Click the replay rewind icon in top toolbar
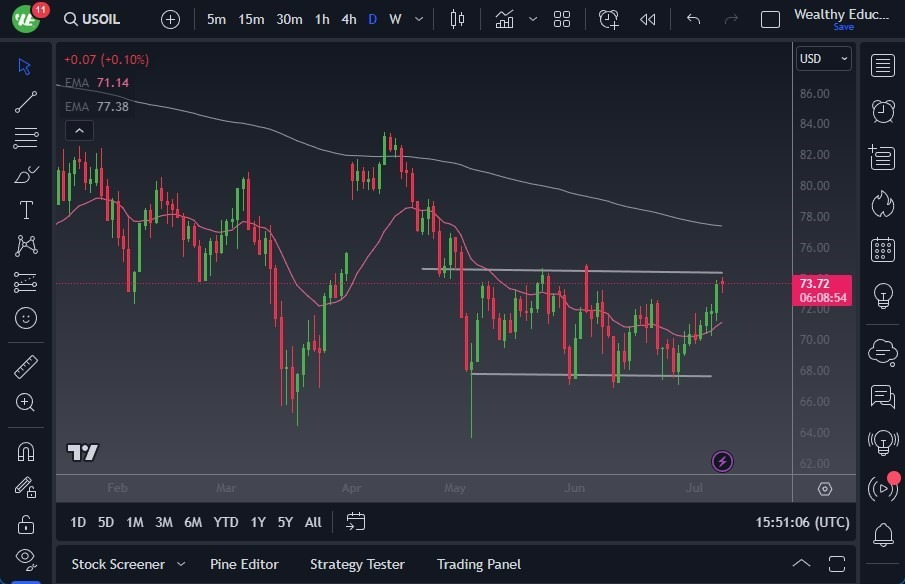 pos(648,19)
